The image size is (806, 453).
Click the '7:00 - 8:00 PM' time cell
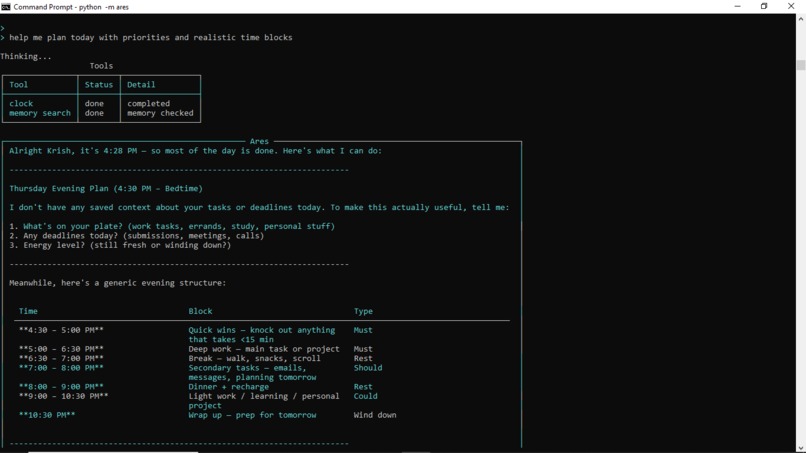click(61, 368)
